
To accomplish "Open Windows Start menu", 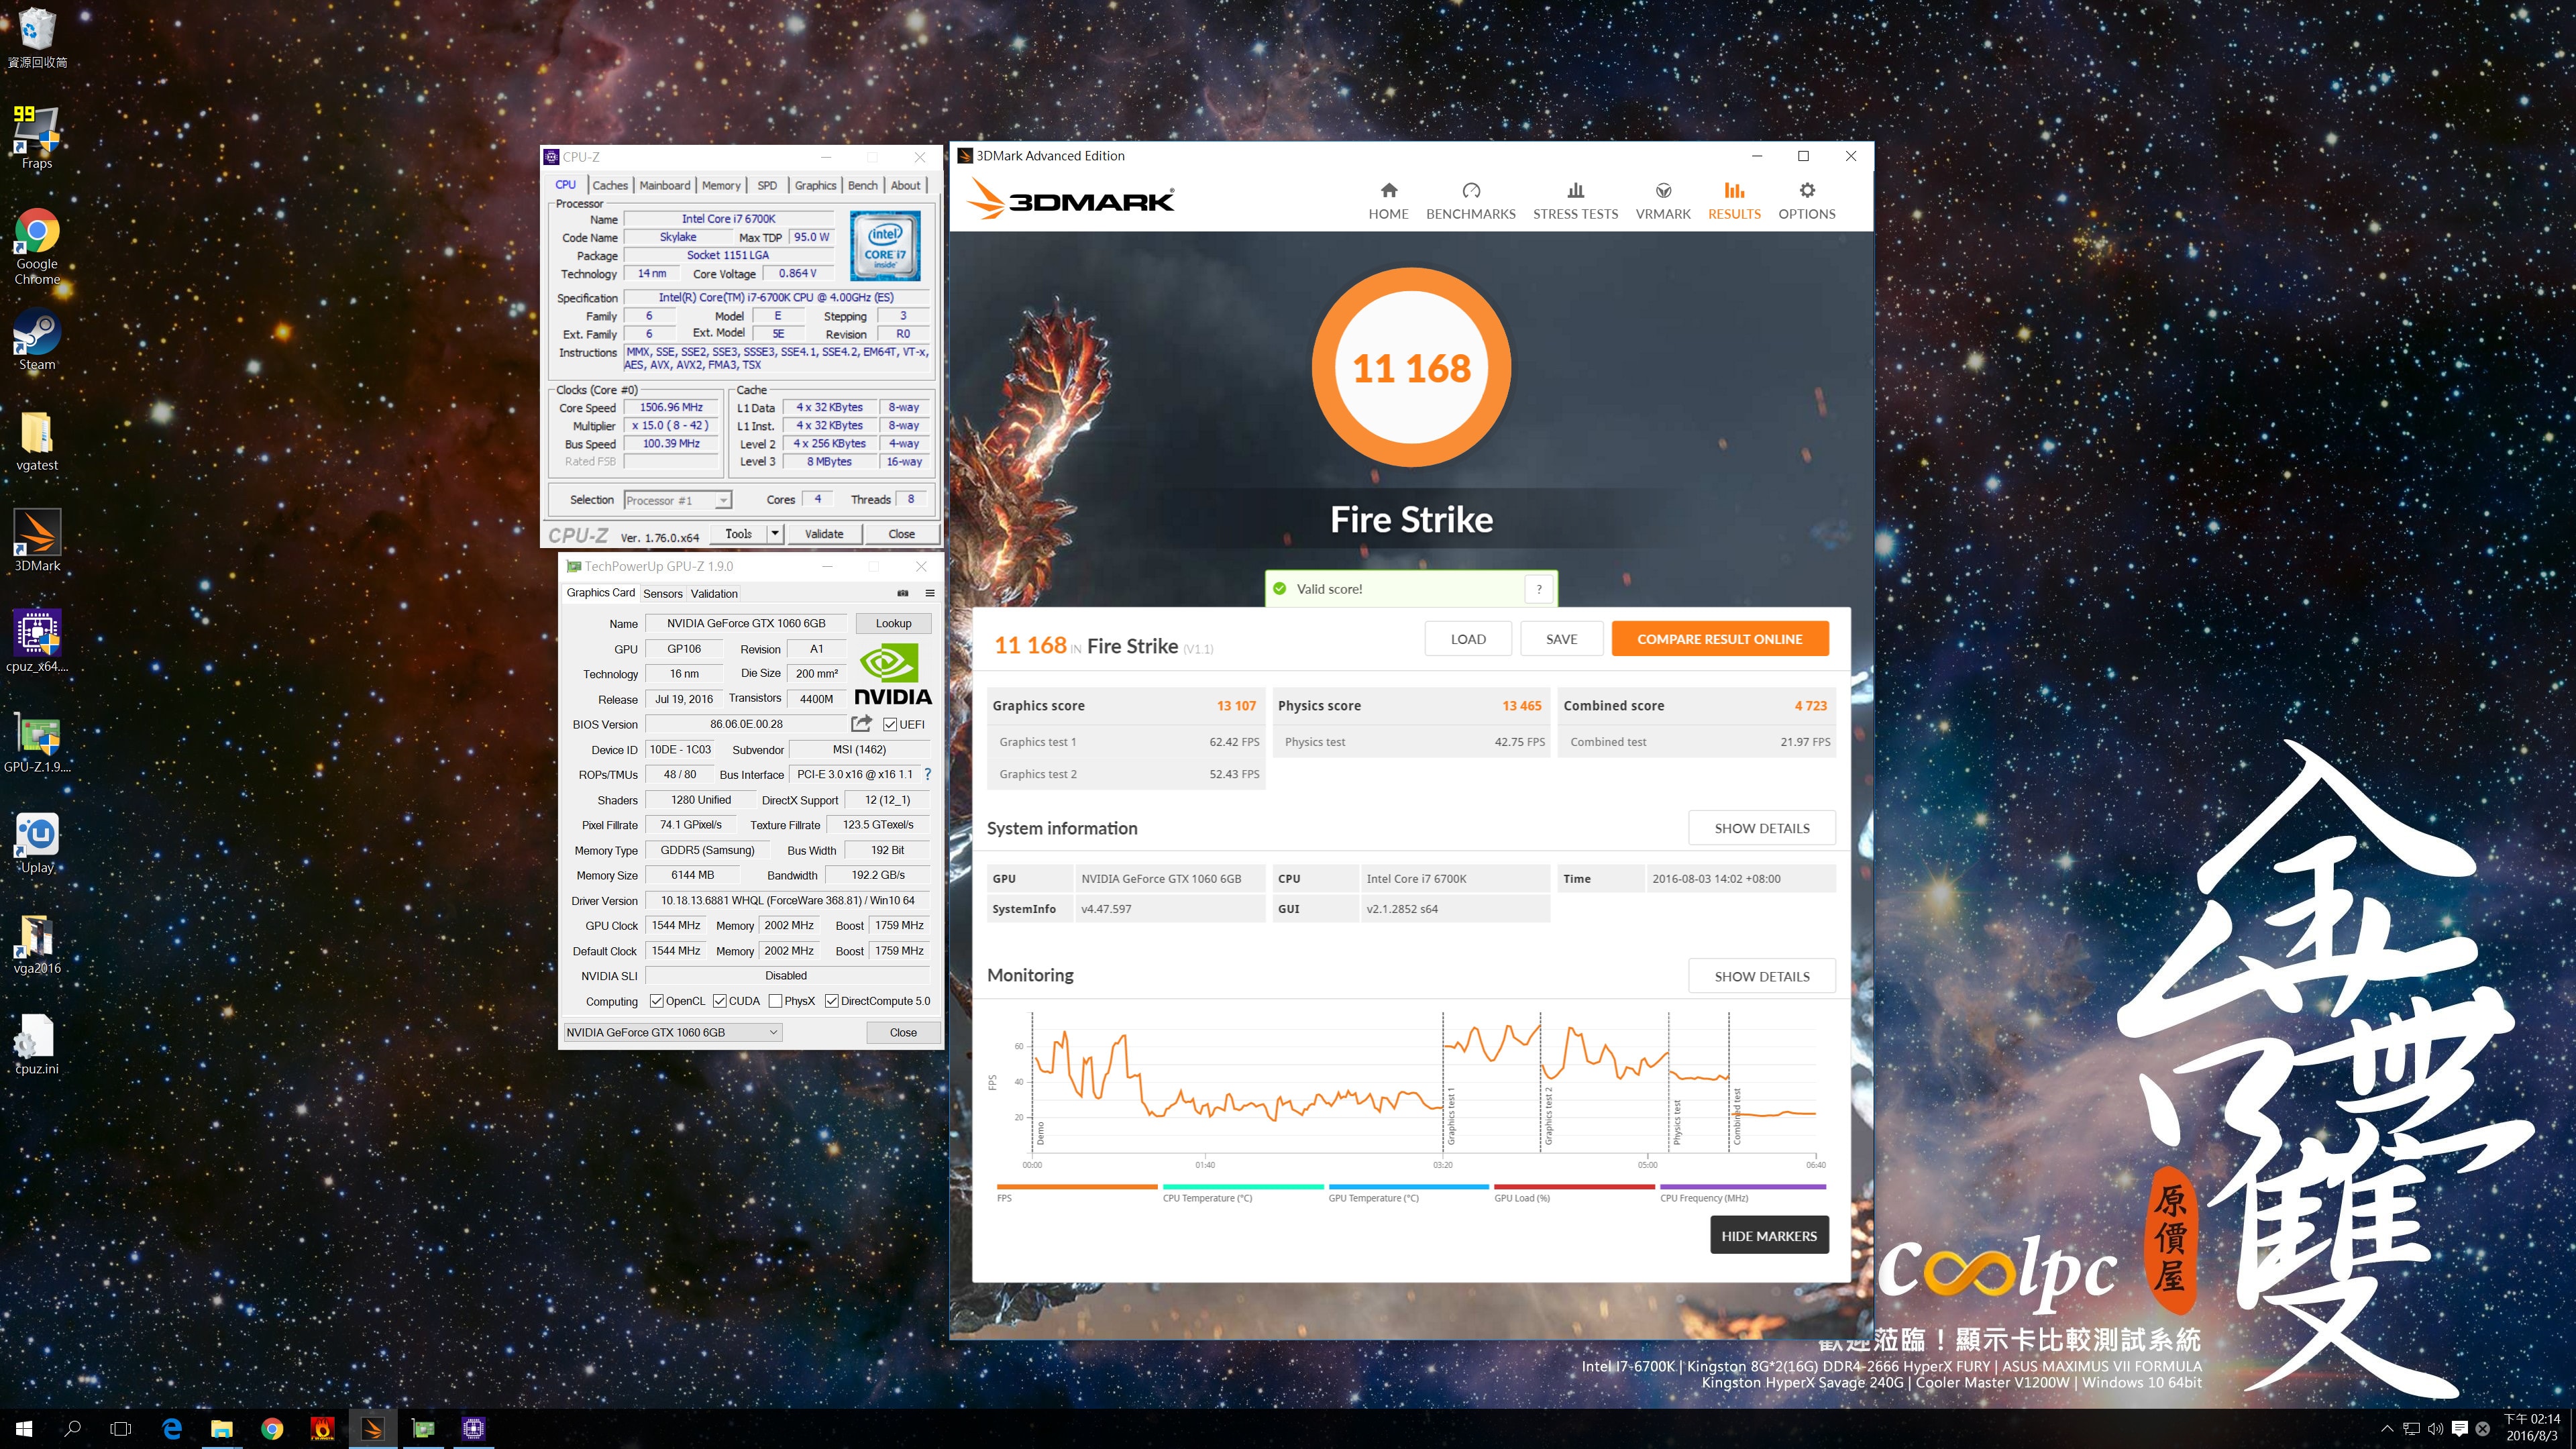I will pos(24,1429).
